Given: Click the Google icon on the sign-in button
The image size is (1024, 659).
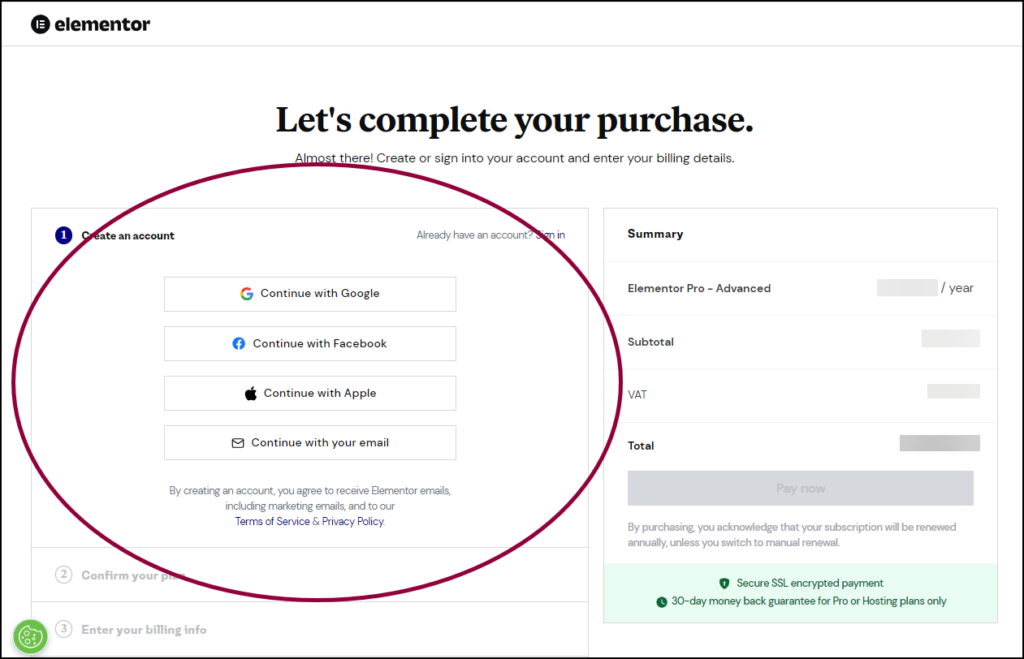Looking at the screenshot, I should 247,293.
